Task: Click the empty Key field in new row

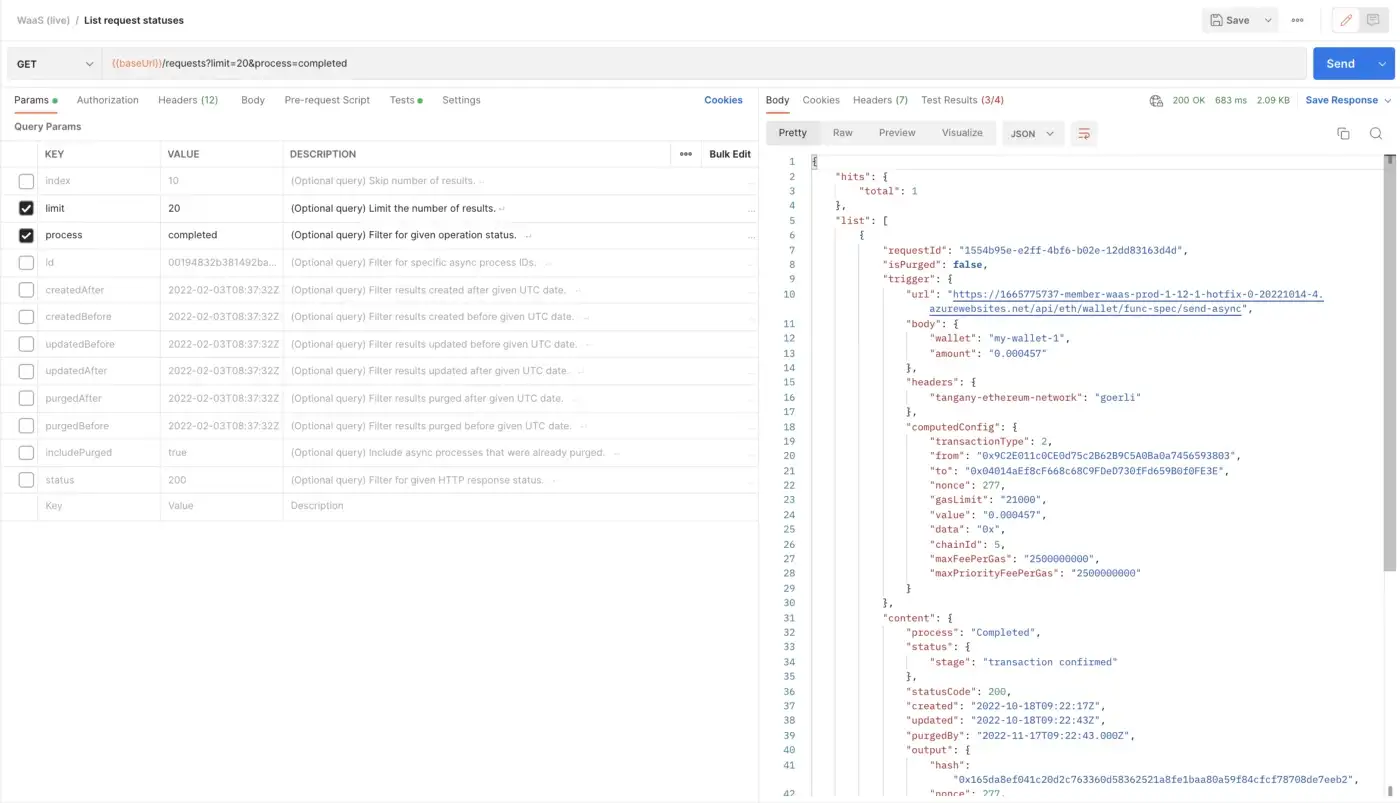Action: pos(99,506)
